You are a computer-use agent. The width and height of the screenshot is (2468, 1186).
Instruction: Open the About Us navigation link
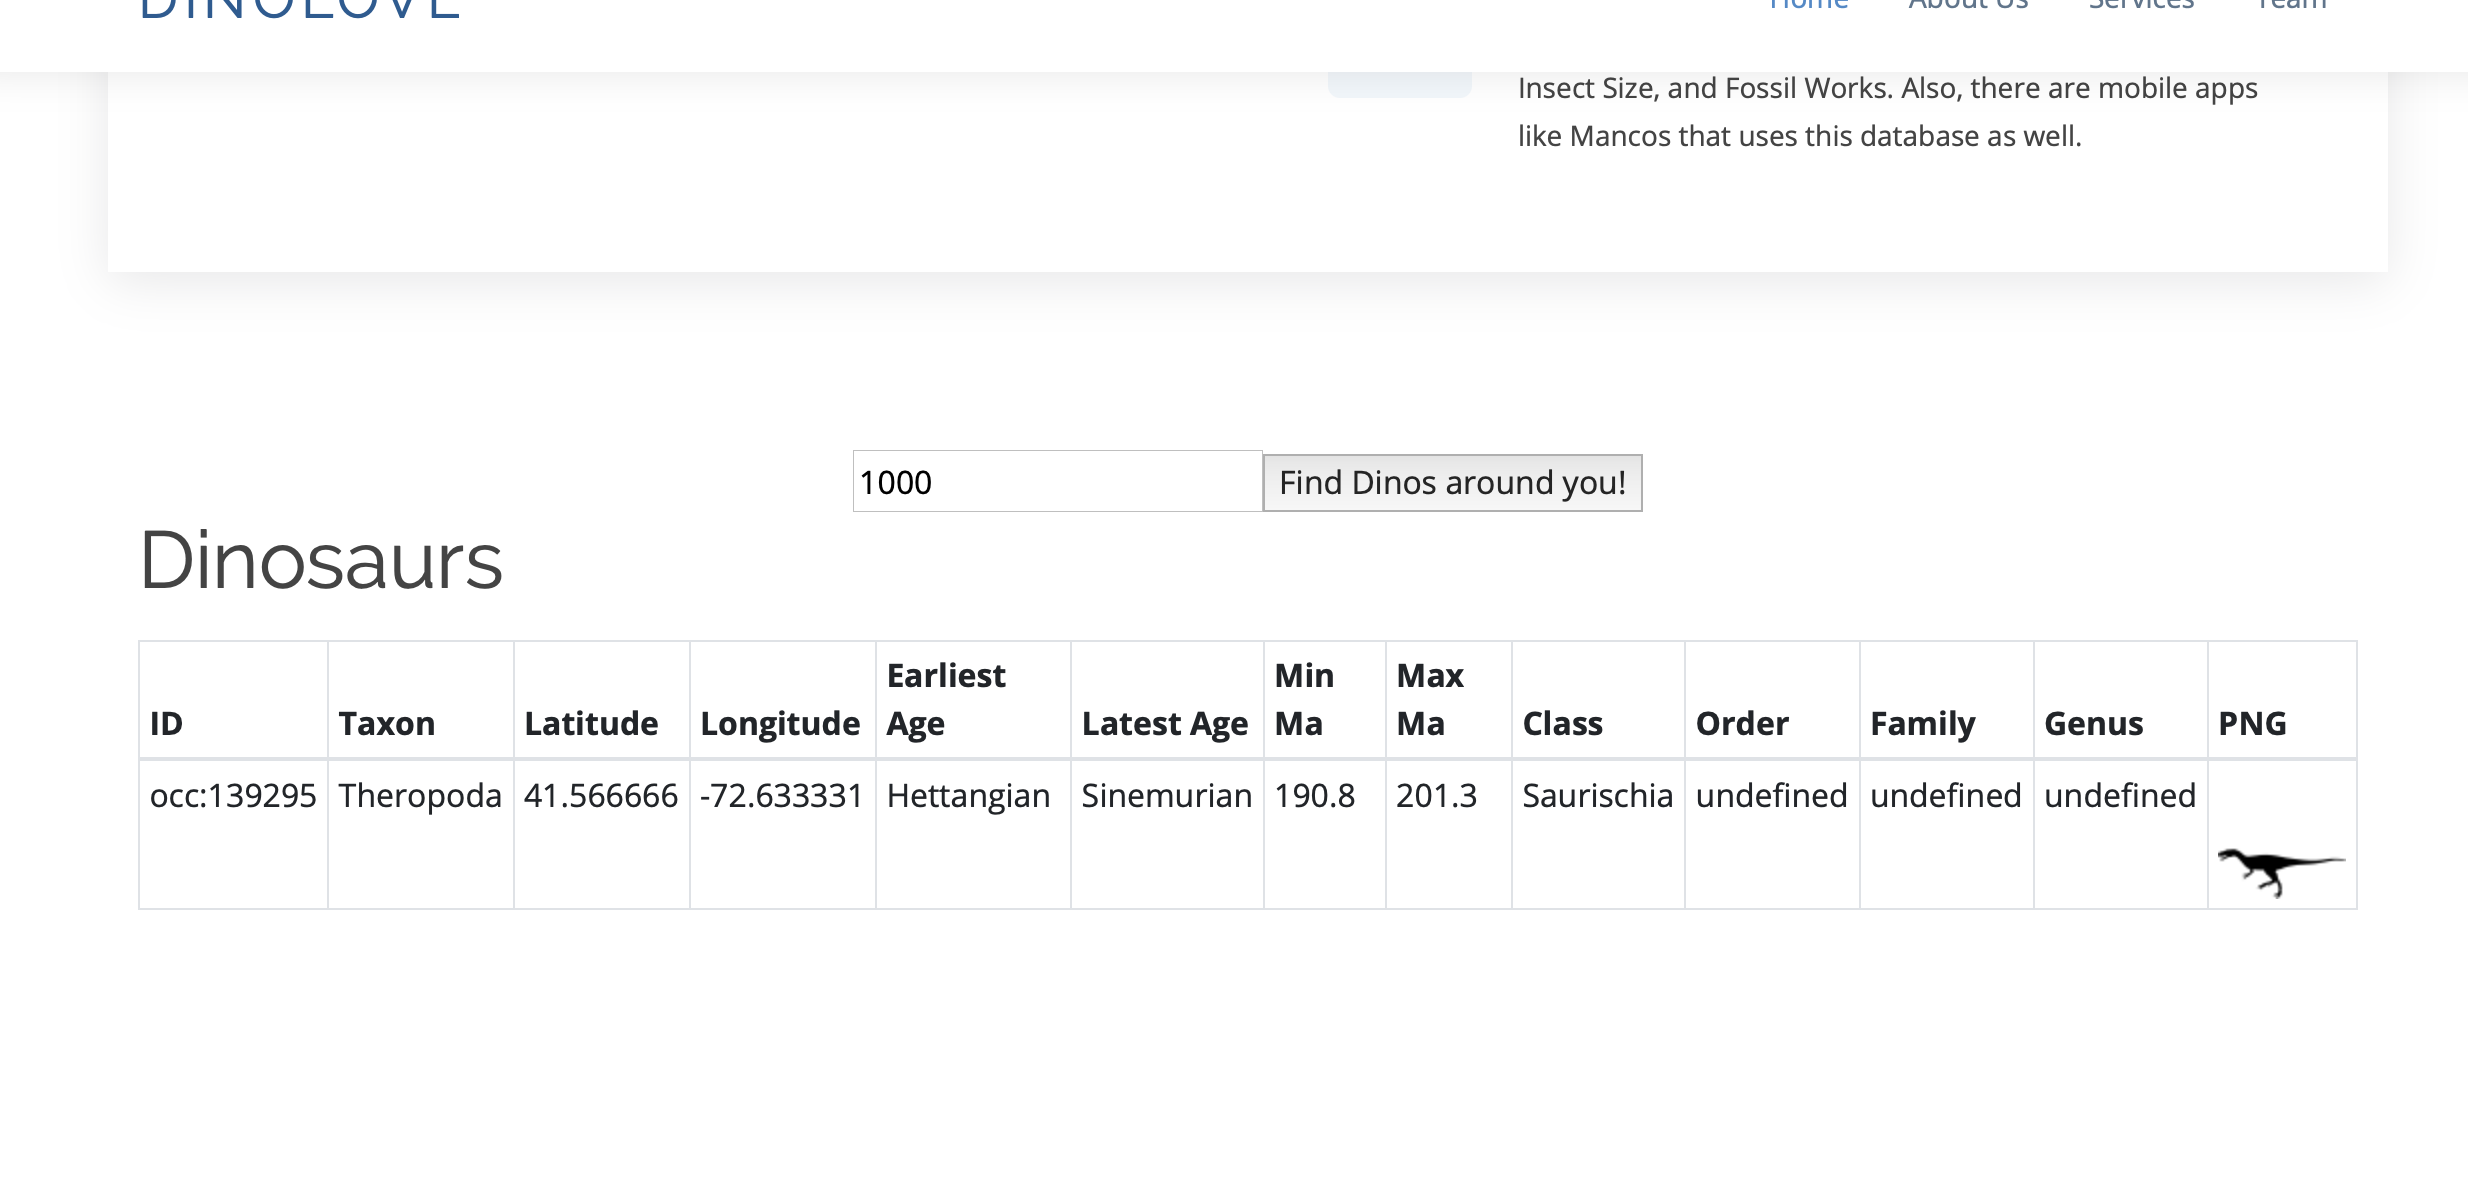pos(1967,5)
